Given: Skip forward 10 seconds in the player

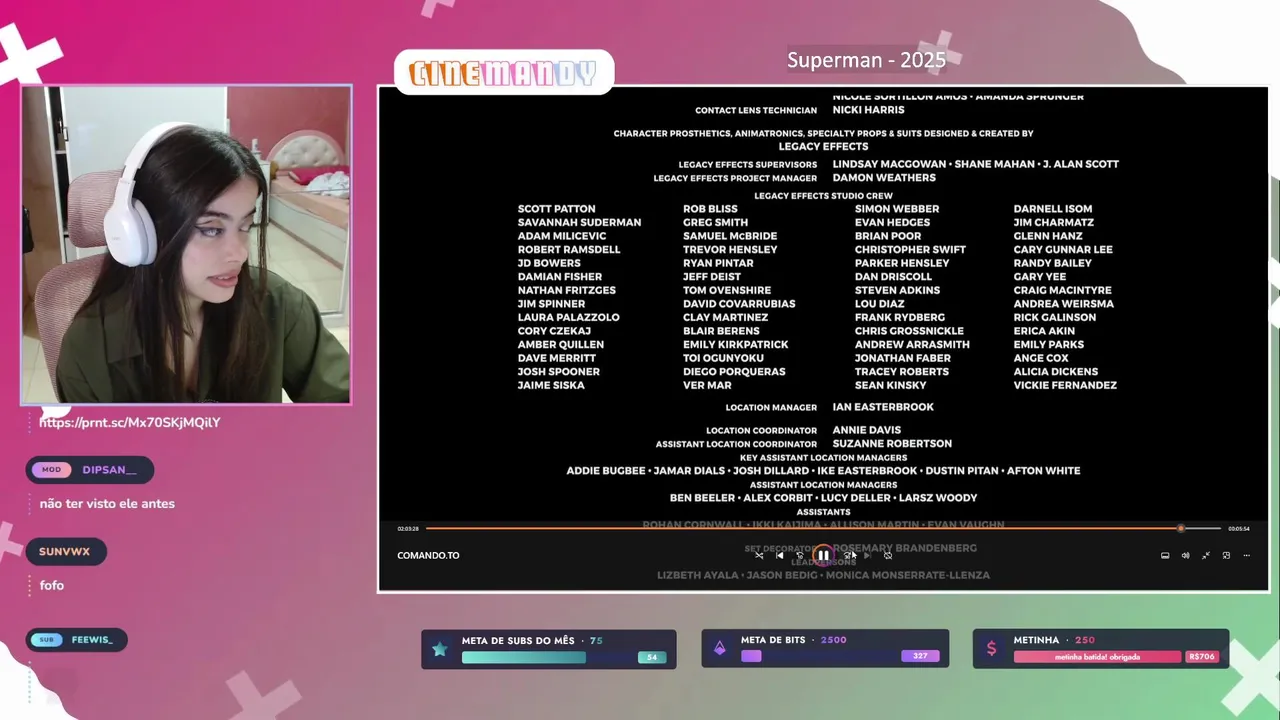Looking at the screenshot, I should [847, 556].
